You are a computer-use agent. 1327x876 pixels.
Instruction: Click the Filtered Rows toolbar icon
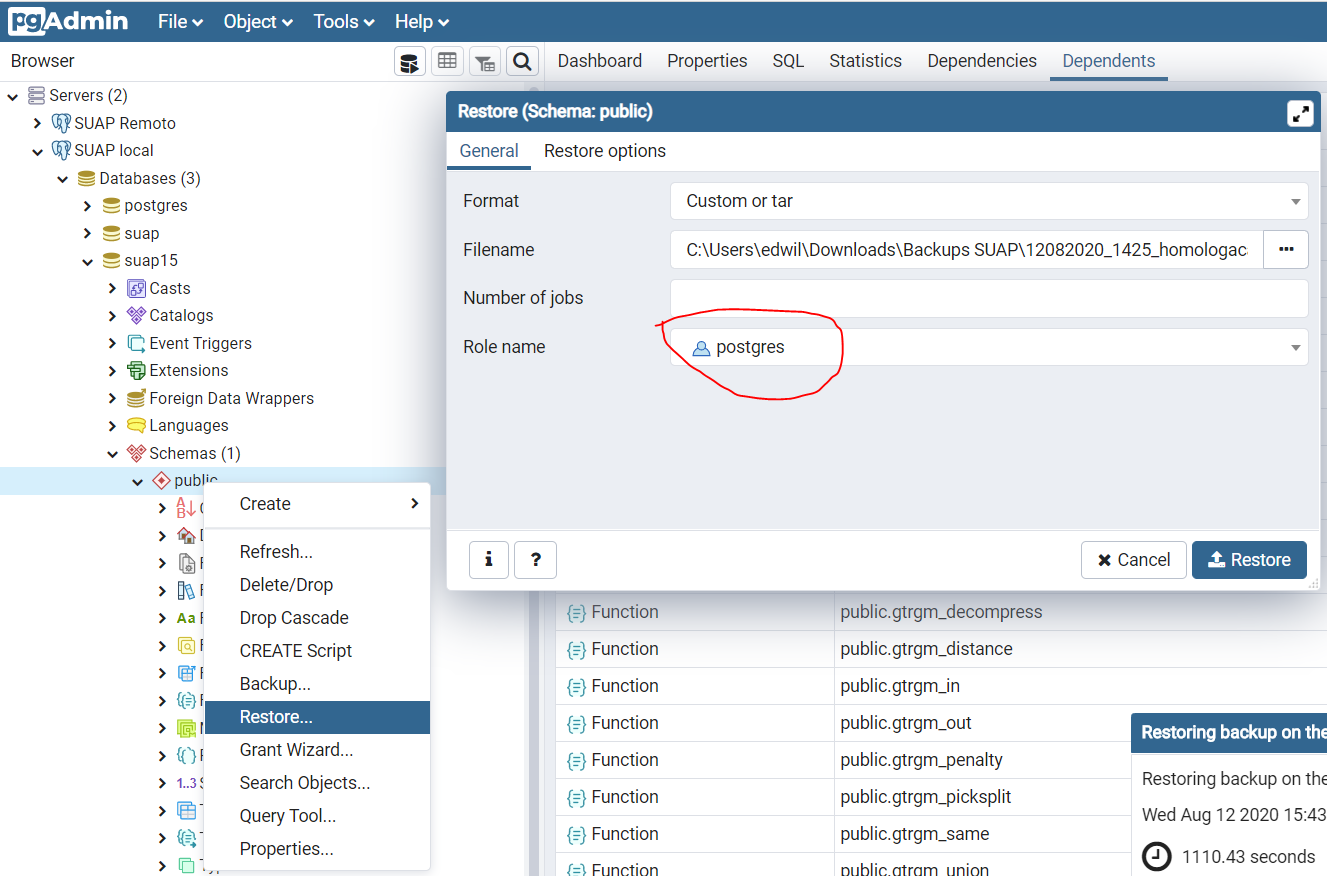[x=485, y=62]
